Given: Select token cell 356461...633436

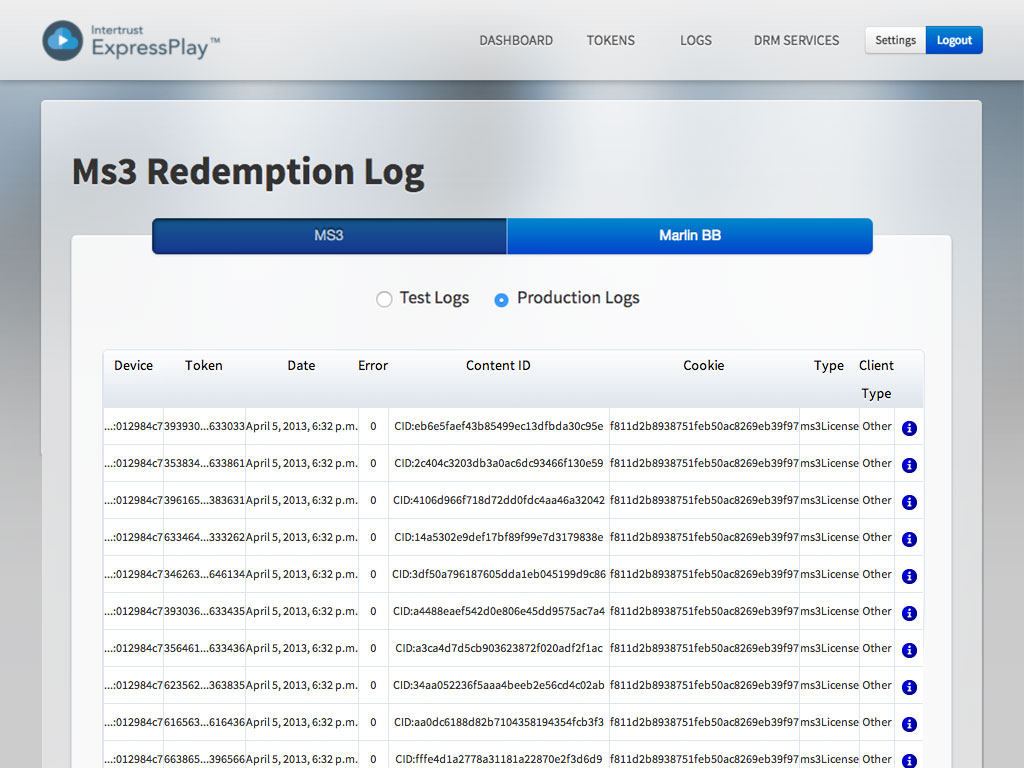Looking at the screenshot, I should 204,648.
